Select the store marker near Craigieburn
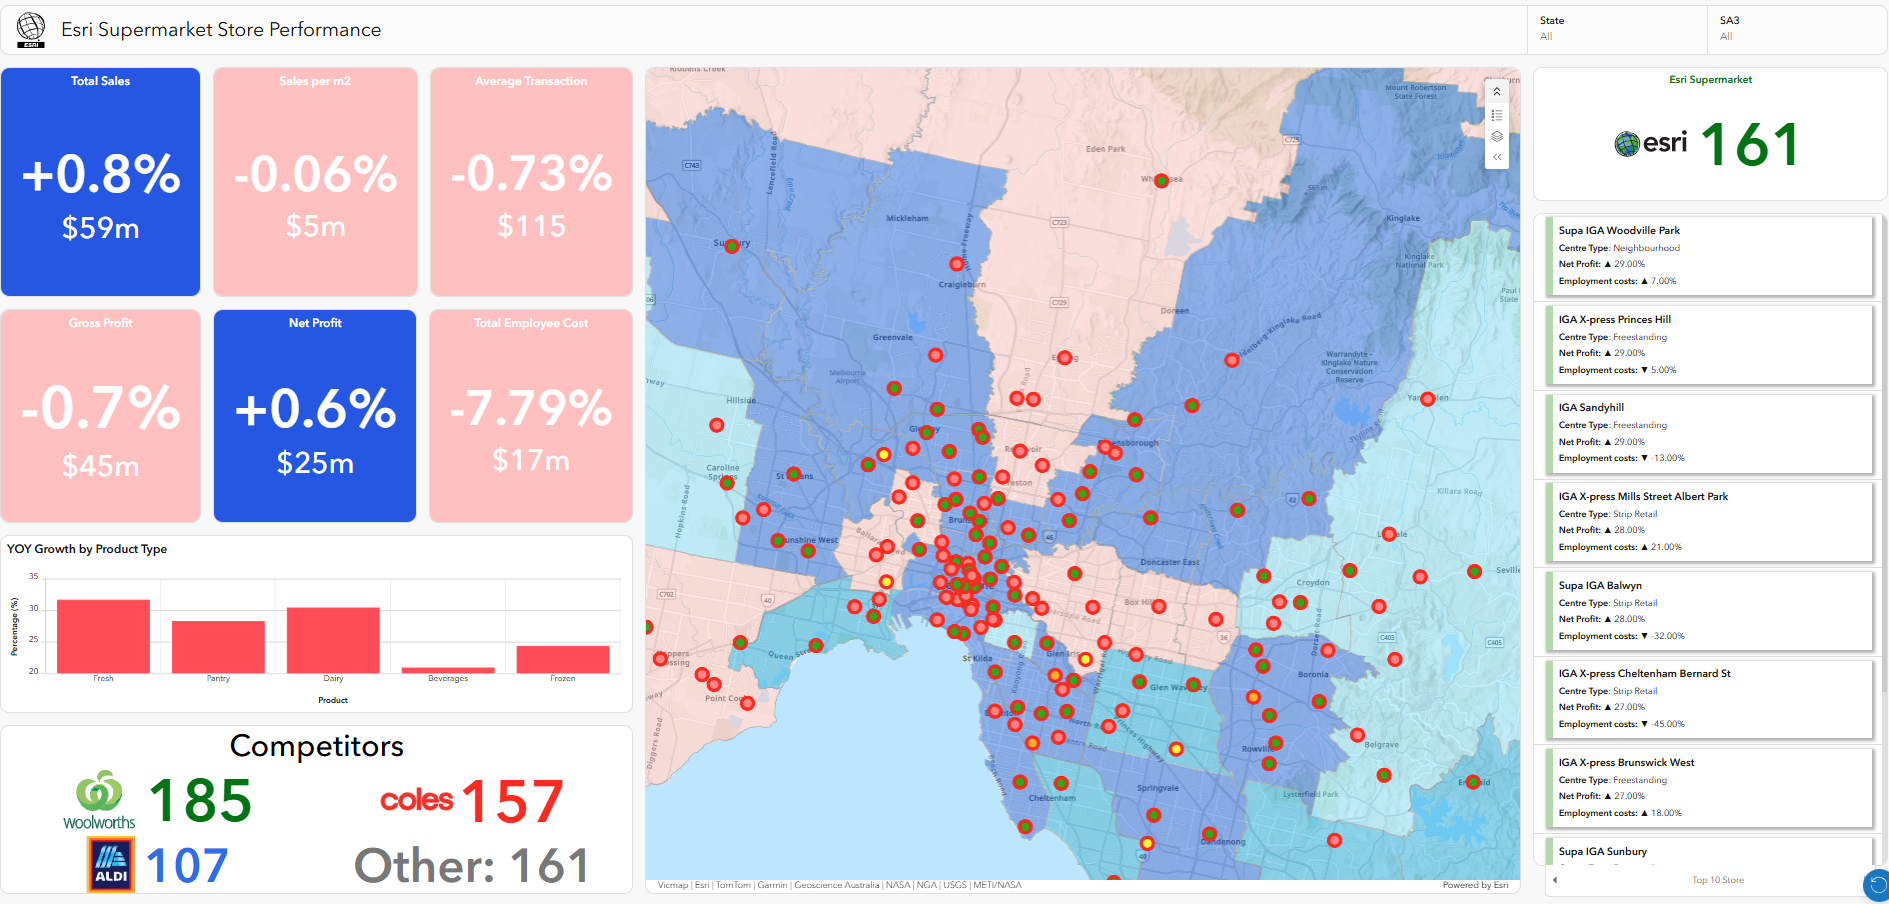Image resolution: width=1889 pixels, height=904 pixels. [957, 264]
